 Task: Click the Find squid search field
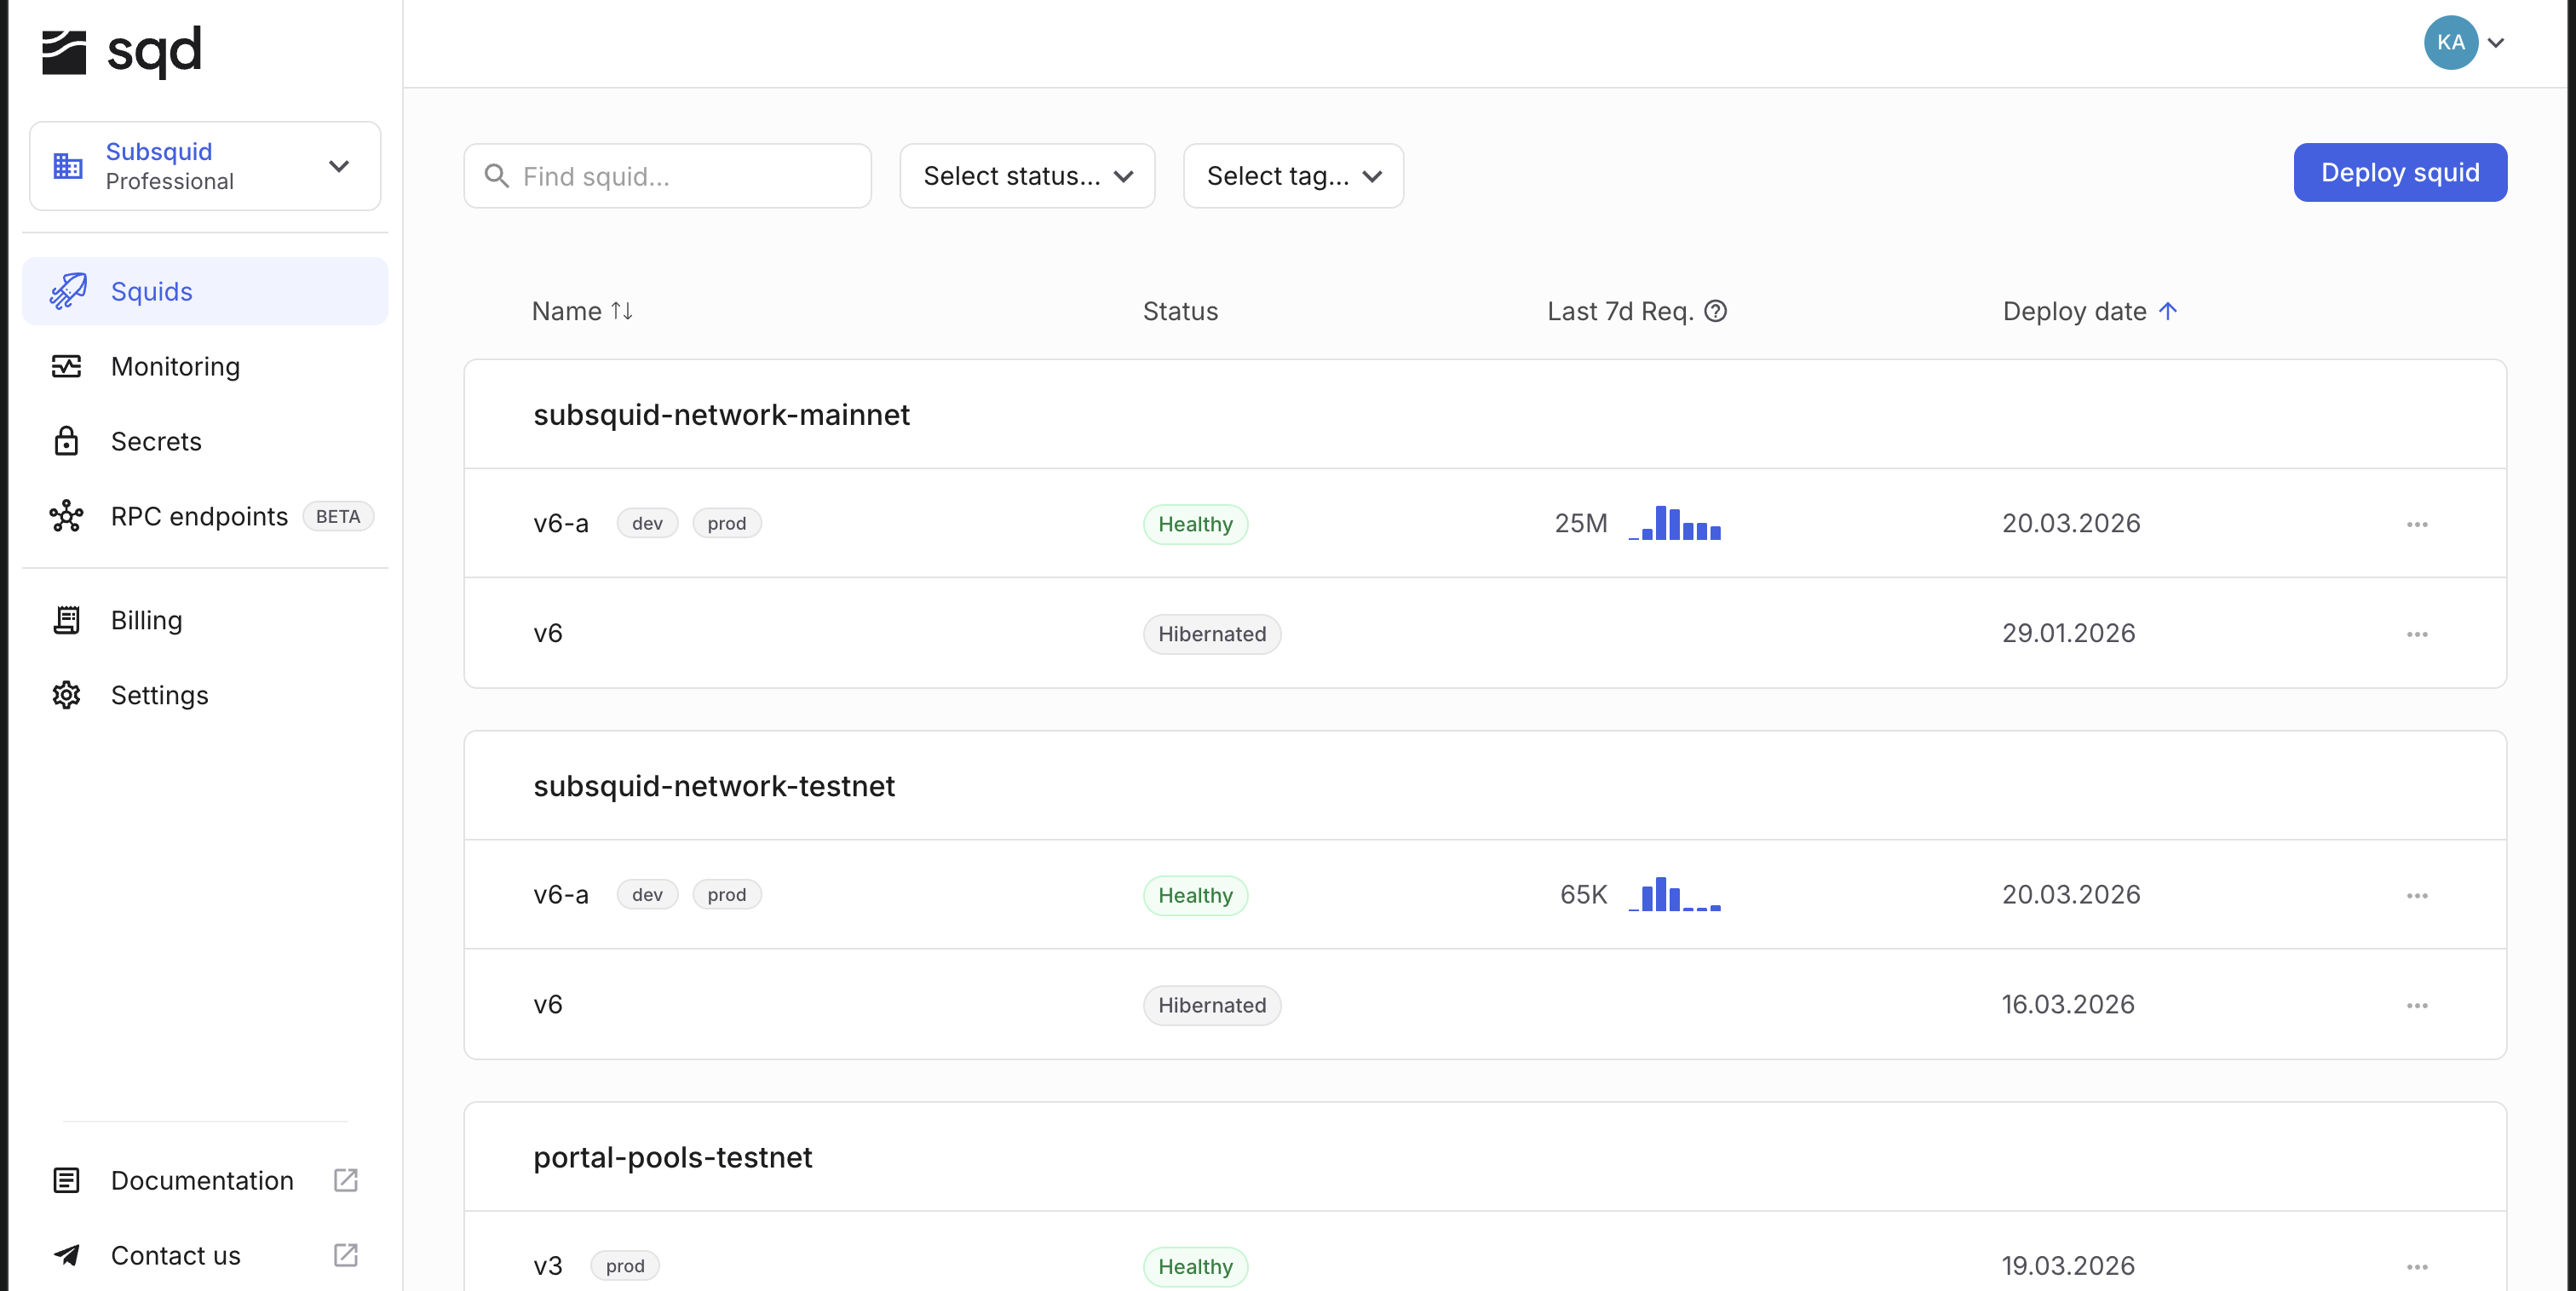pos(667,176)
